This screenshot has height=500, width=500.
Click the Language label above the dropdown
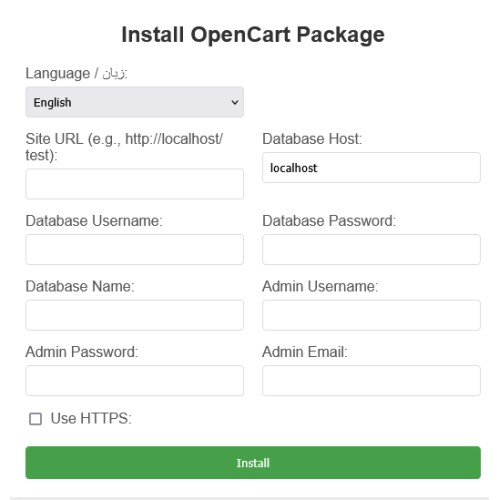click(x=76, y=73)
